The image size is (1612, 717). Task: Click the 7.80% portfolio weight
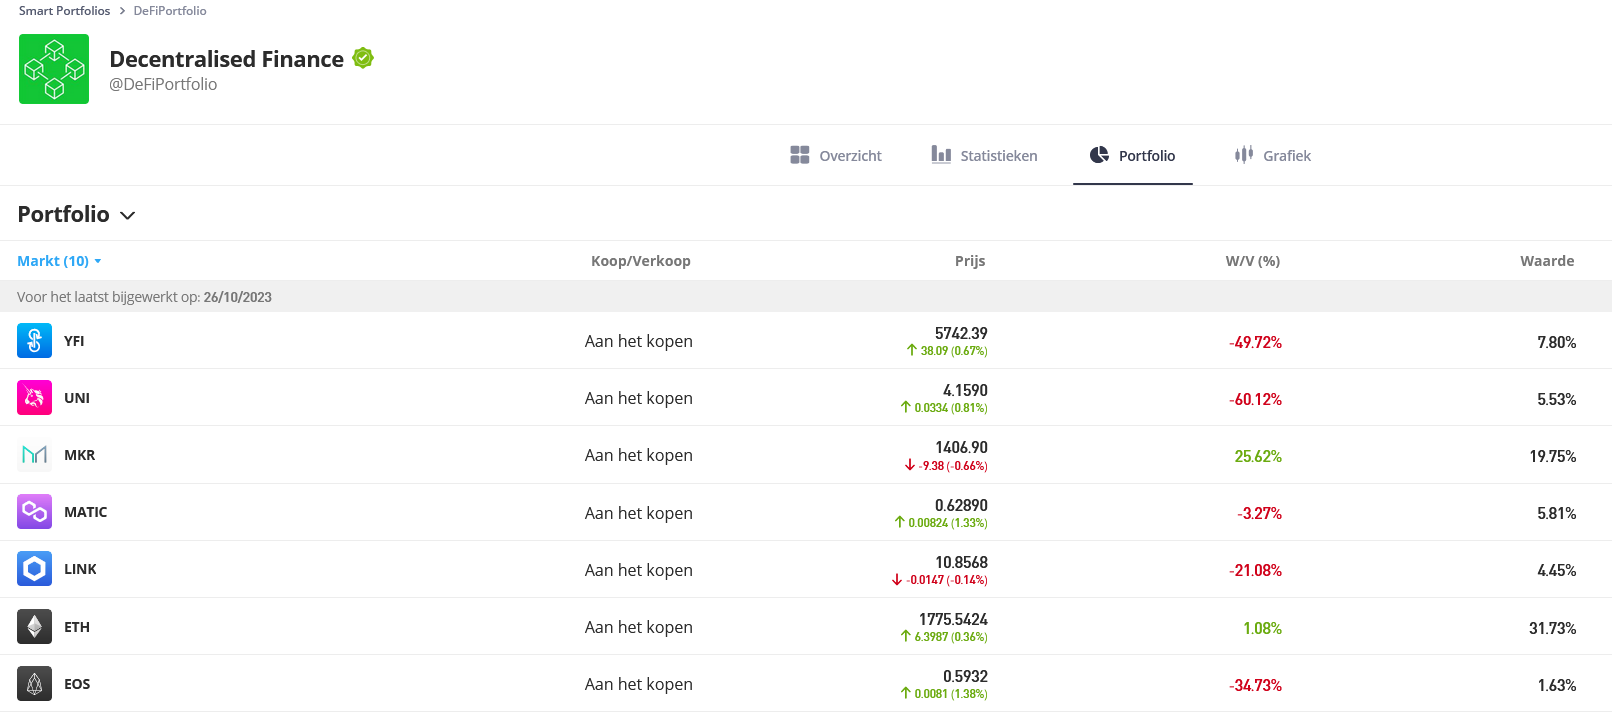pyautogui.click(x=1556, y=342)
